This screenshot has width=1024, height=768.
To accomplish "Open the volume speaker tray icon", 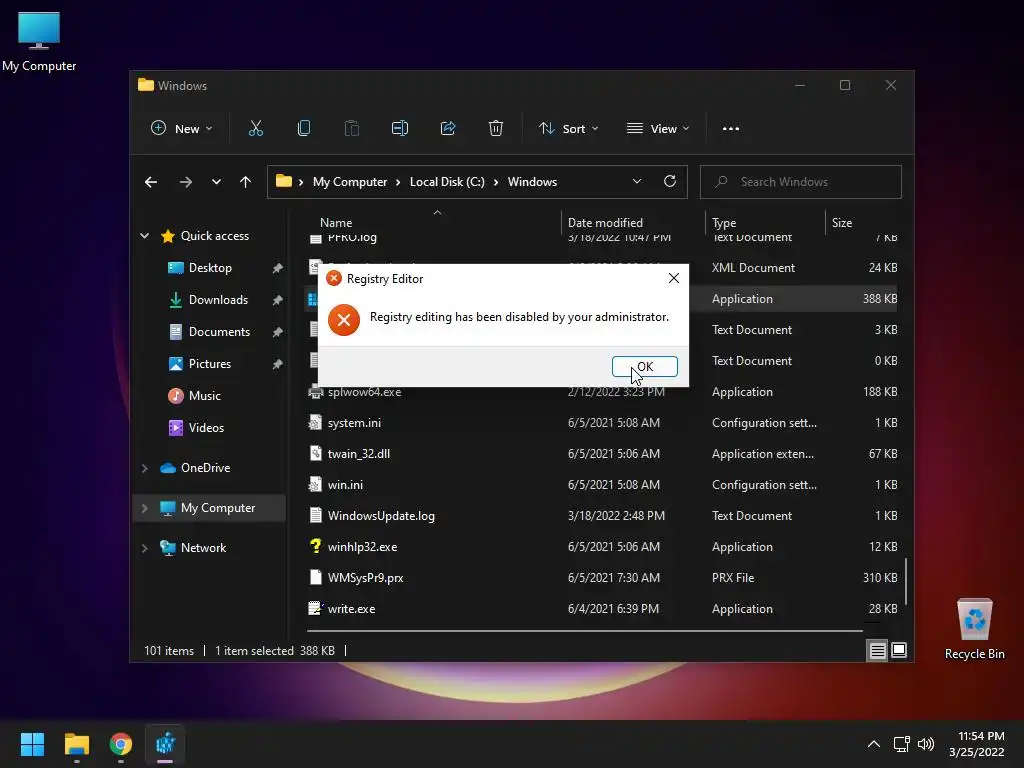I will (x=925, y=744).
